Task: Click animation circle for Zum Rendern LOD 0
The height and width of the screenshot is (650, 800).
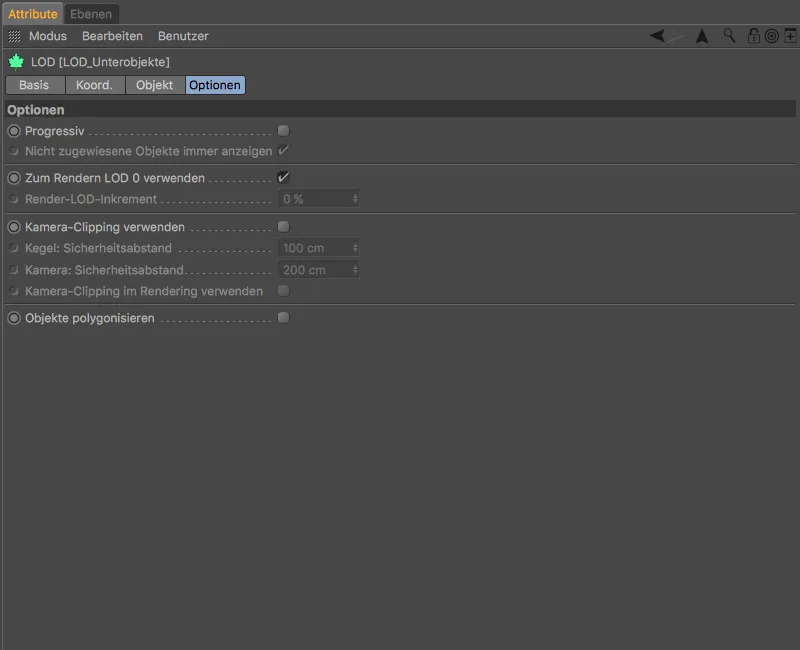Action: [x=14, y=178]
